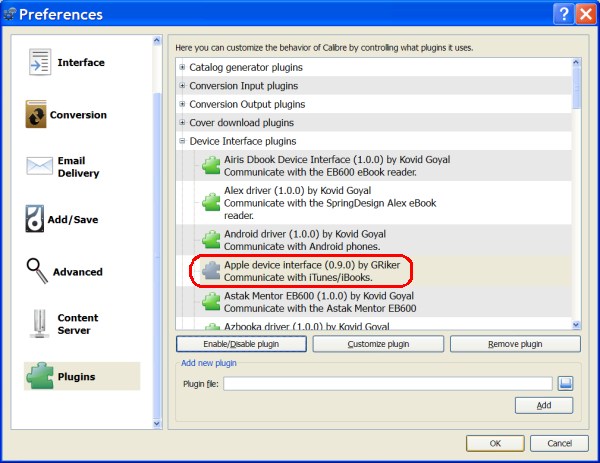The image size is (600, 463).
Task: Click the Android driver plugin puzzle icon
Action: [211, 240]
